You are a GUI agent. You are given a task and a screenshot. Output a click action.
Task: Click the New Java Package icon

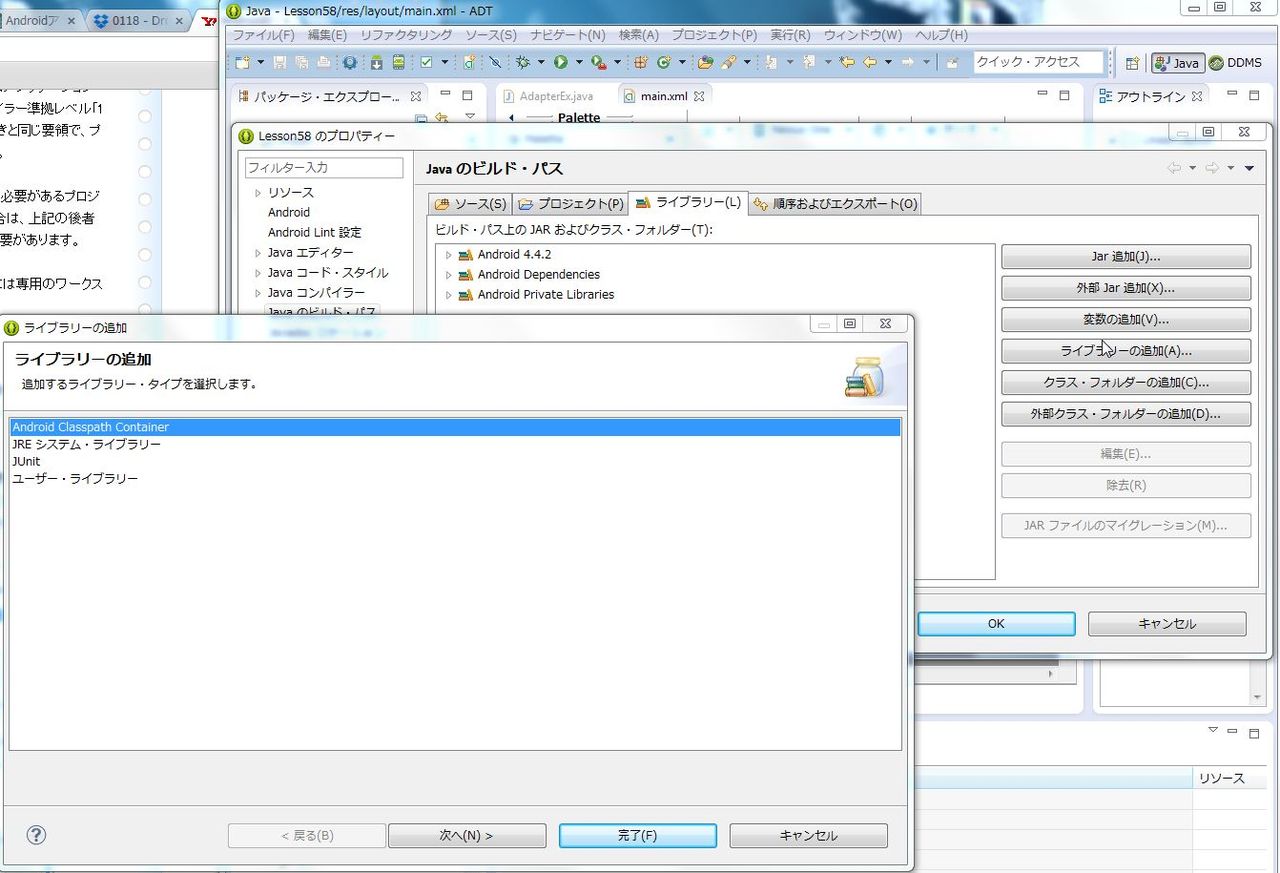coord(641,62)
